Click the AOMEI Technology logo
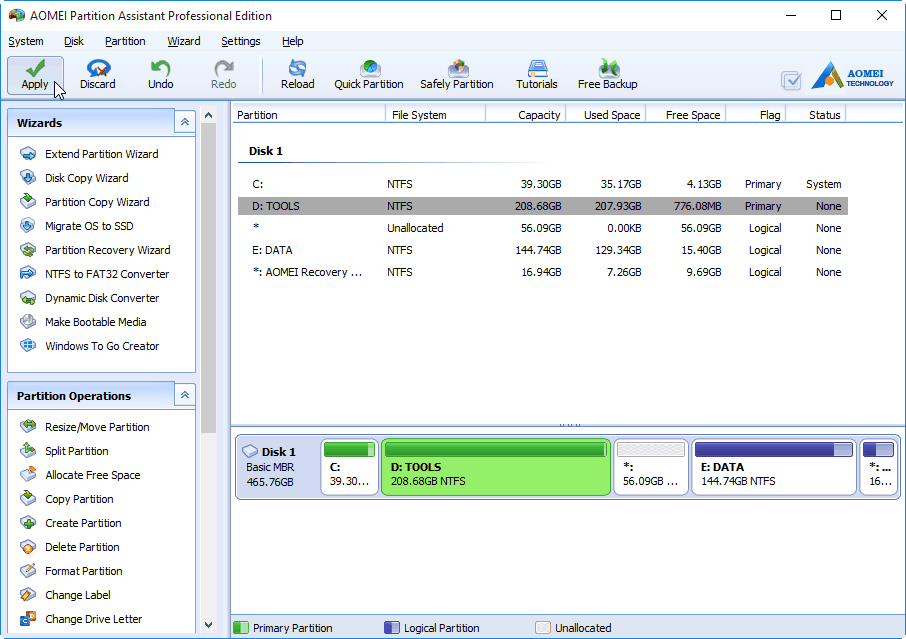 [852, 76]
